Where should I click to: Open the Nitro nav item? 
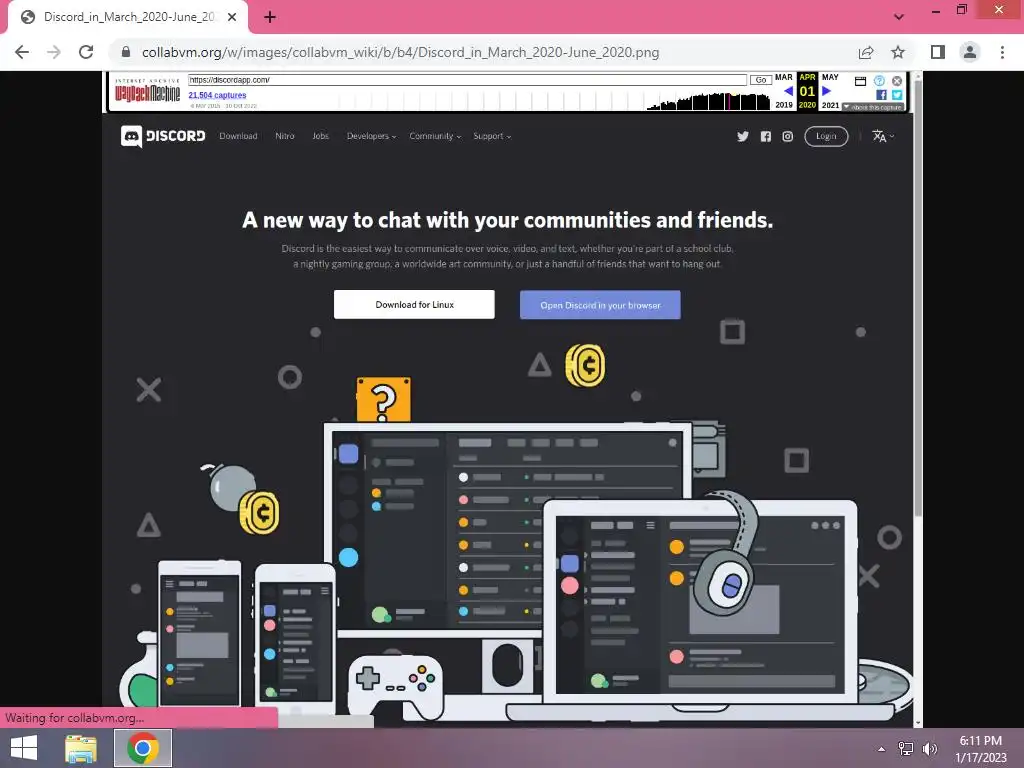pos(285,136)
